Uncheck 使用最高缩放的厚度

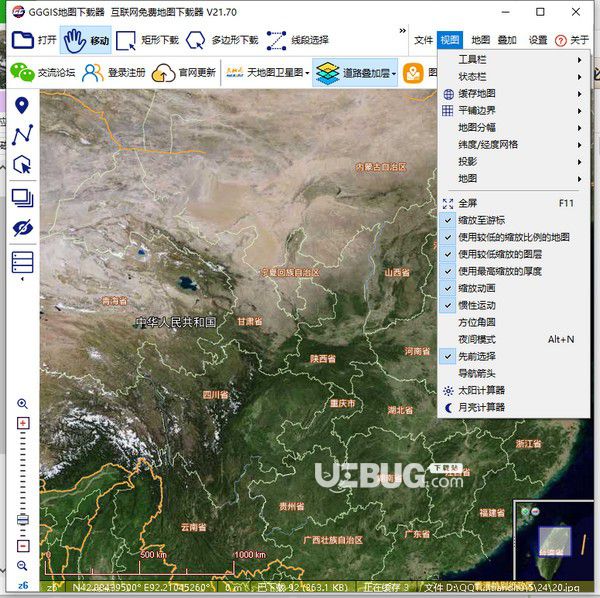pos(513,271)
